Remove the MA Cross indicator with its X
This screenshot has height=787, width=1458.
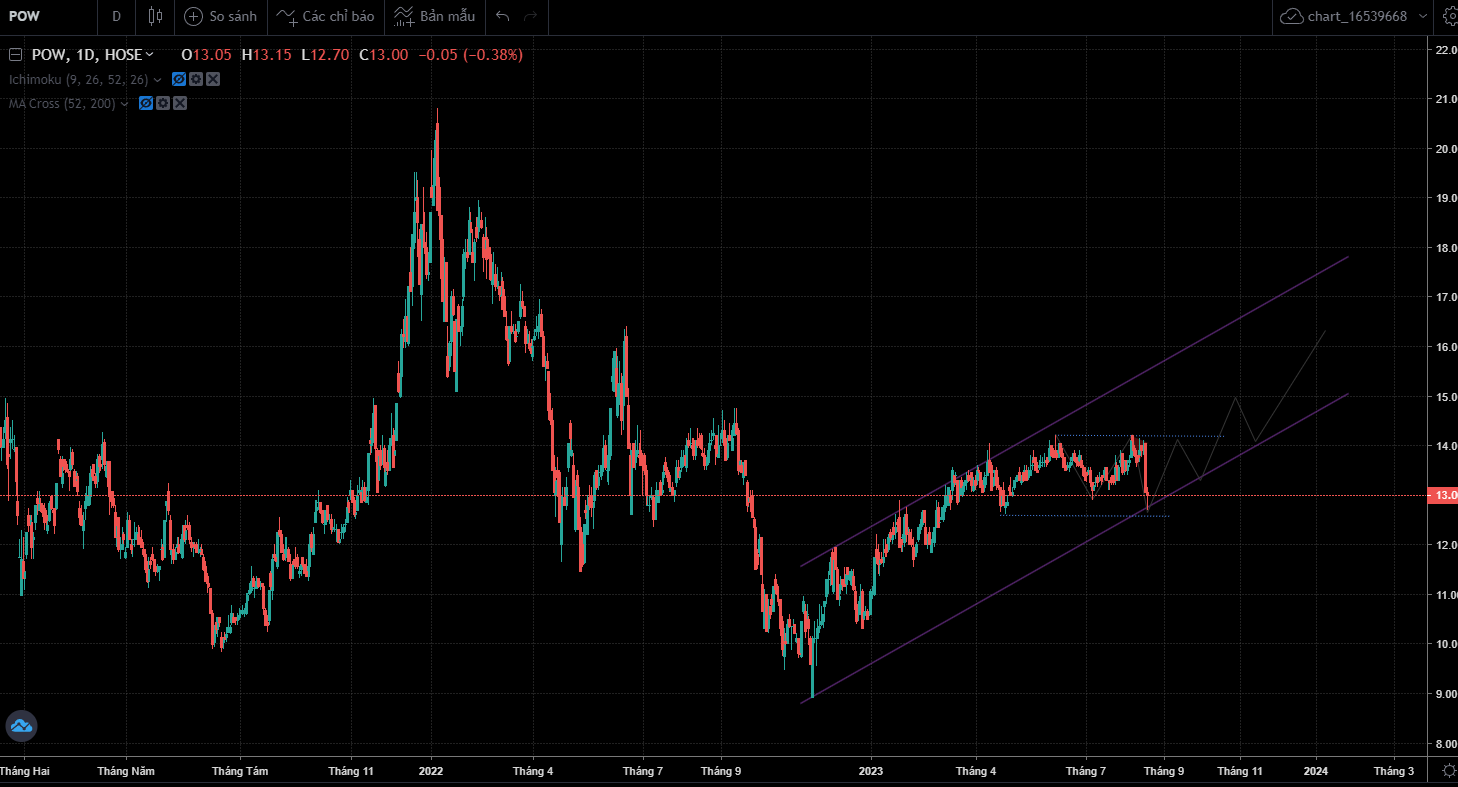180,103
